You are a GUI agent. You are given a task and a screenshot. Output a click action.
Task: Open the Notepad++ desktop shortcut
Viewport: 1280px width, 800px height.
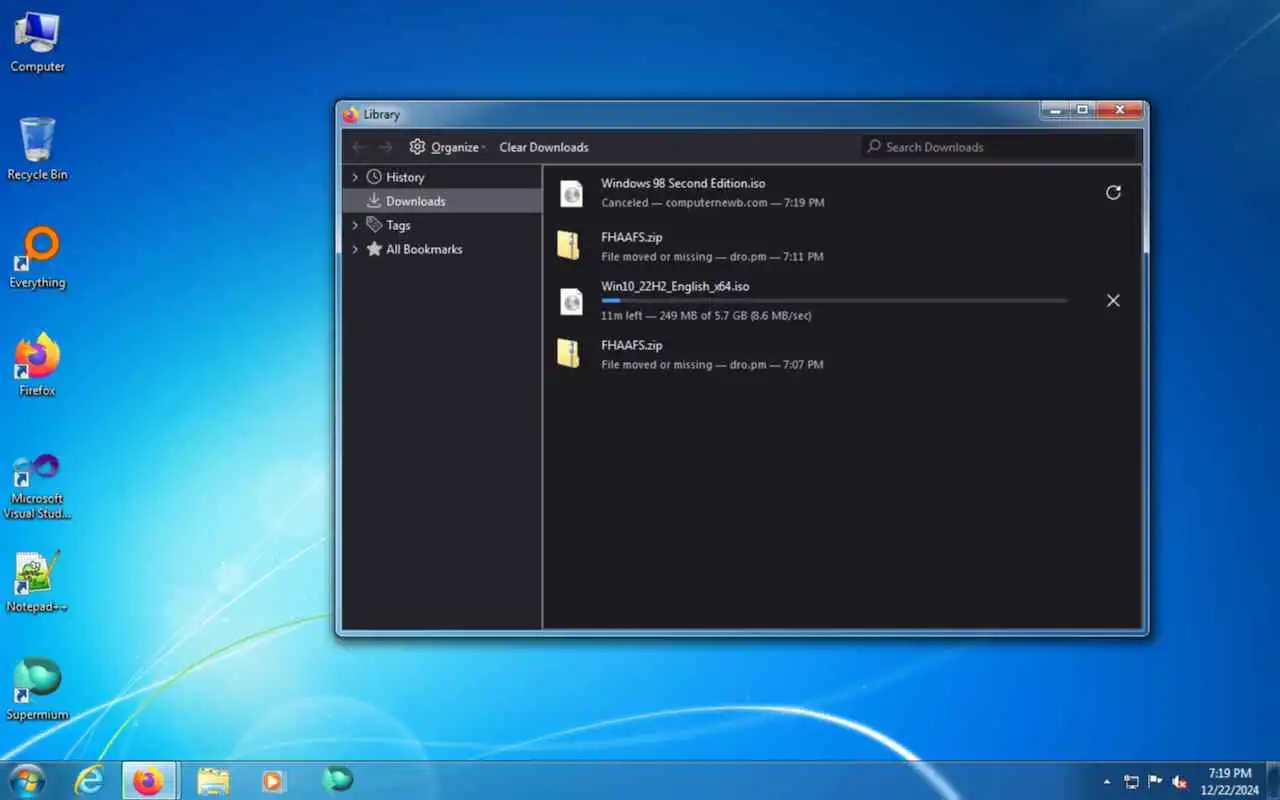tap(38, 581)
